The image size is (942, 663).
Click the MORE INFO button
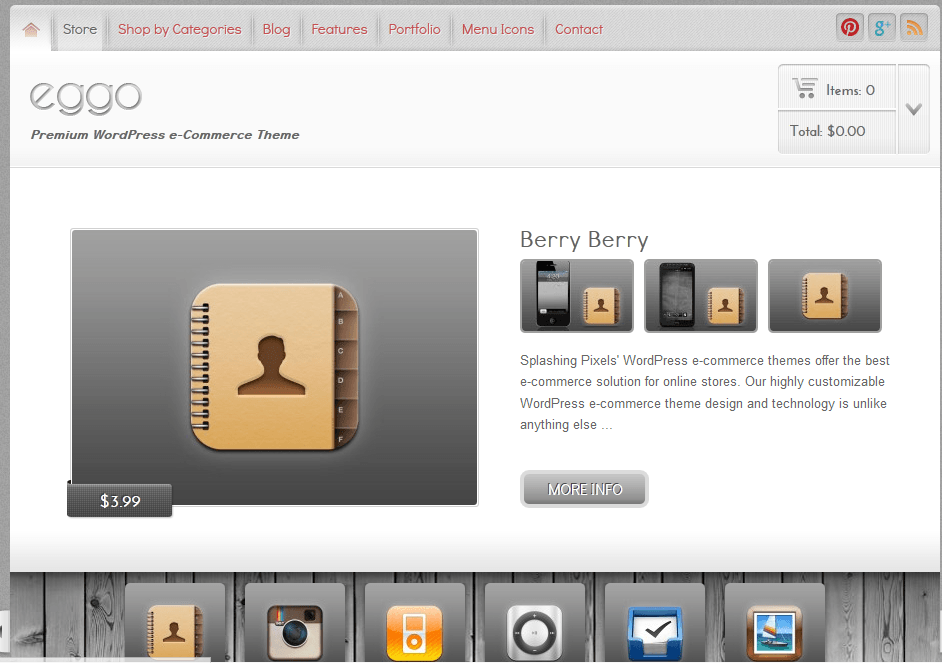[585, 489]
